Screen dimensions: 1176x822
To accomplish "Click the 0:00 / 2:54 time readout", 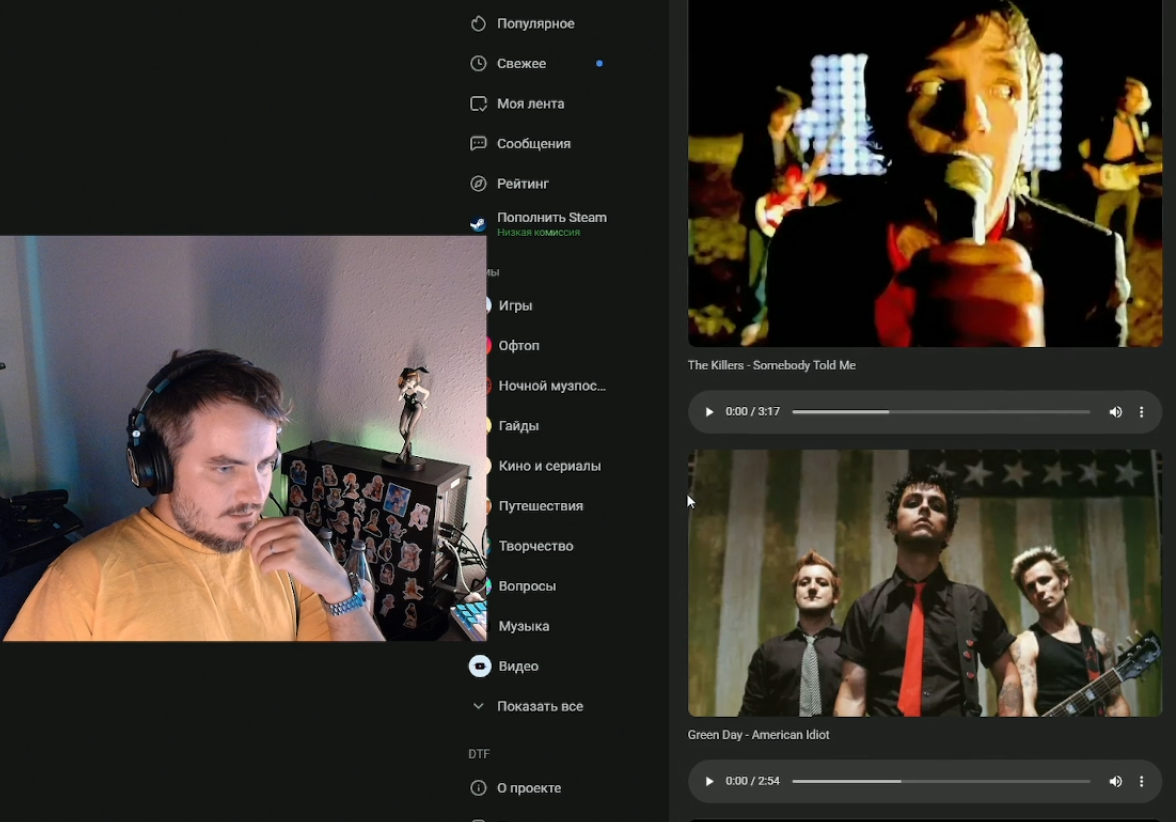I will [x=752, y=782].
